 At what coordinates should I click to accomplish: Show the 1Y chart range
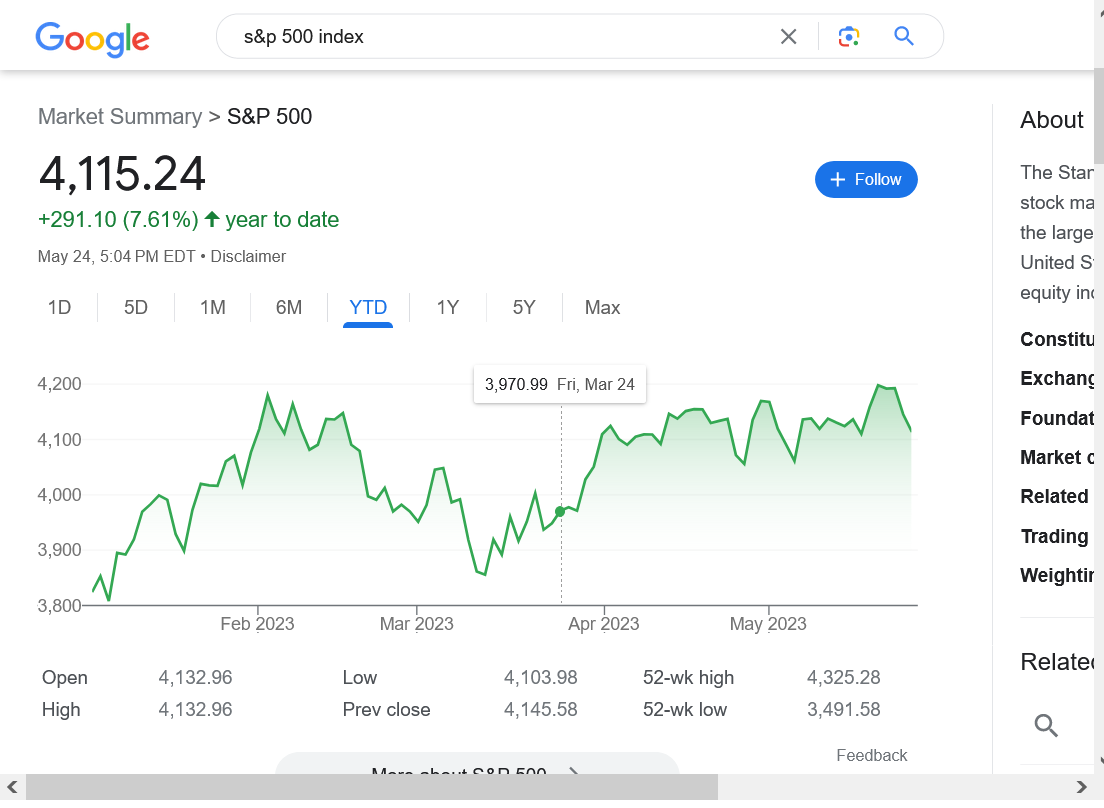pos(448,308)
